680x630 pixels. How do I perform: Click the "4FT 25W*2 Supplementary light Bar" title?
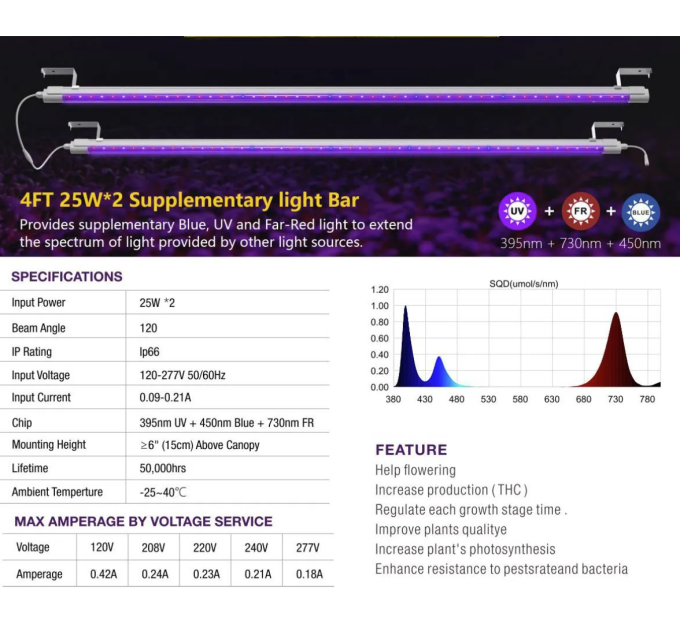pos(189,200)
